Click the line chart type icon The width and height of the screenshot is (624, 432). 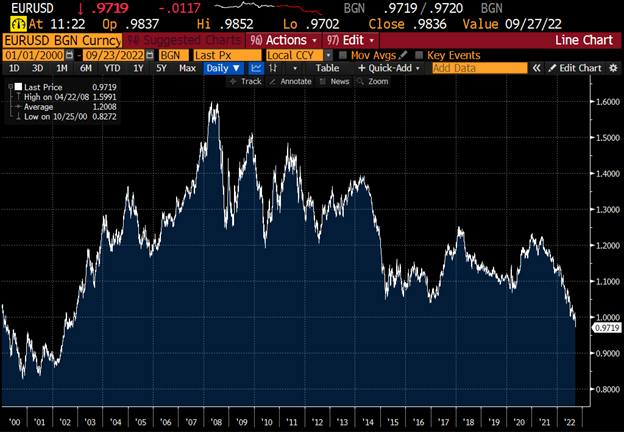coord(255,68)
